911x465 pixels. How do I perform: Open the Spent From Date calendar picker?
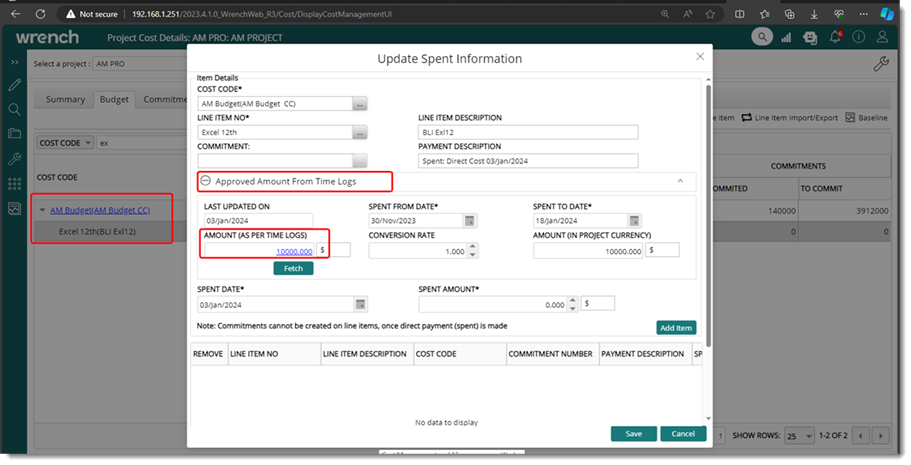(x=469, y=221)
